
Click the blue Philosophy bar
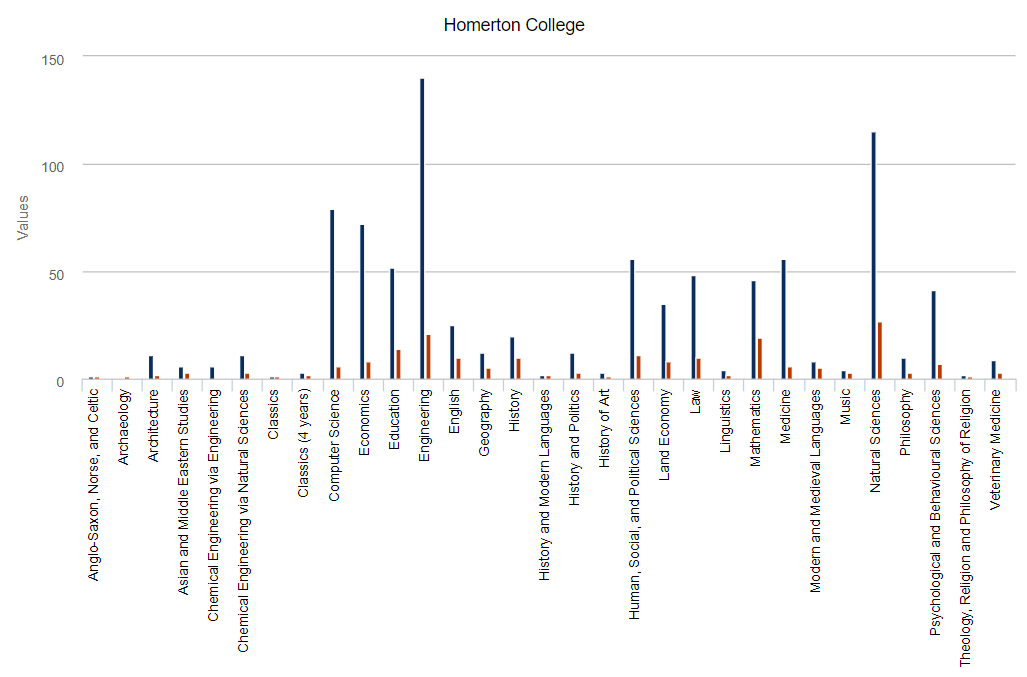tap(904, 369)
